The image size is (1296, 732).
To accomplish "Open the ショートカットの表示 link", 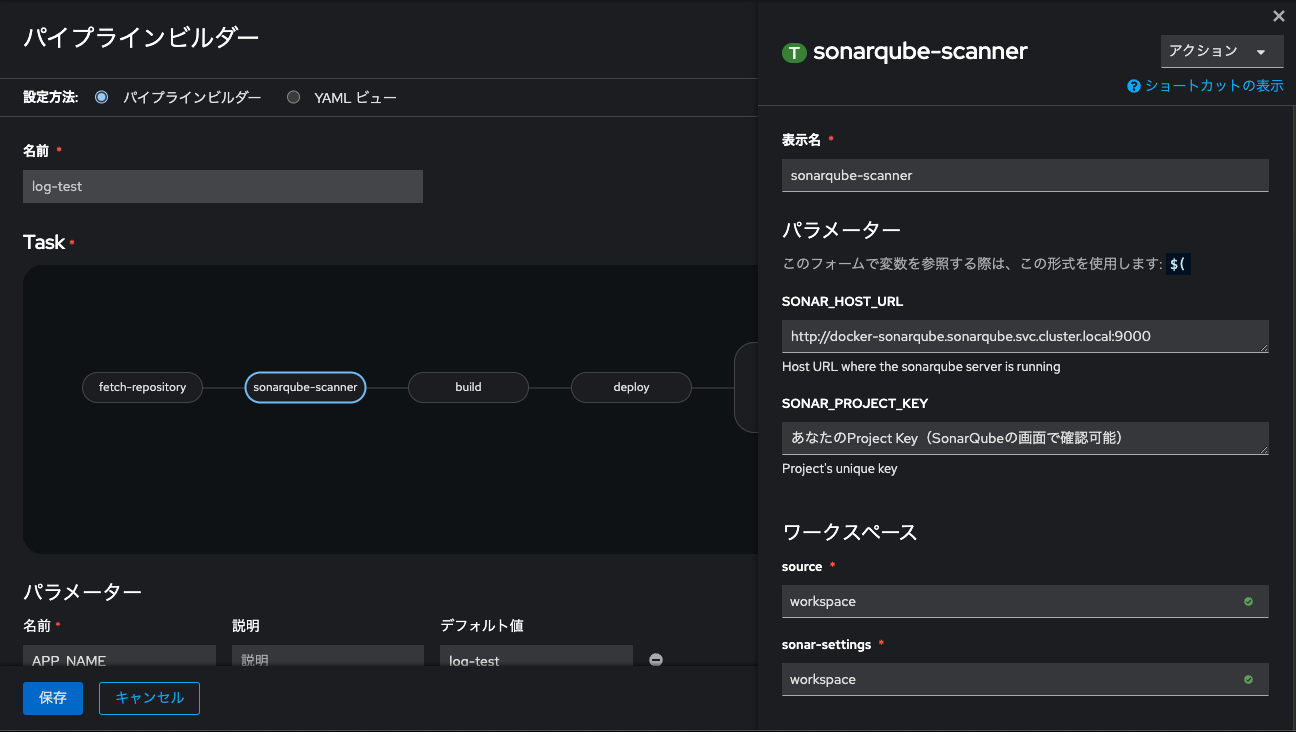I will (x=1214, y=86).
